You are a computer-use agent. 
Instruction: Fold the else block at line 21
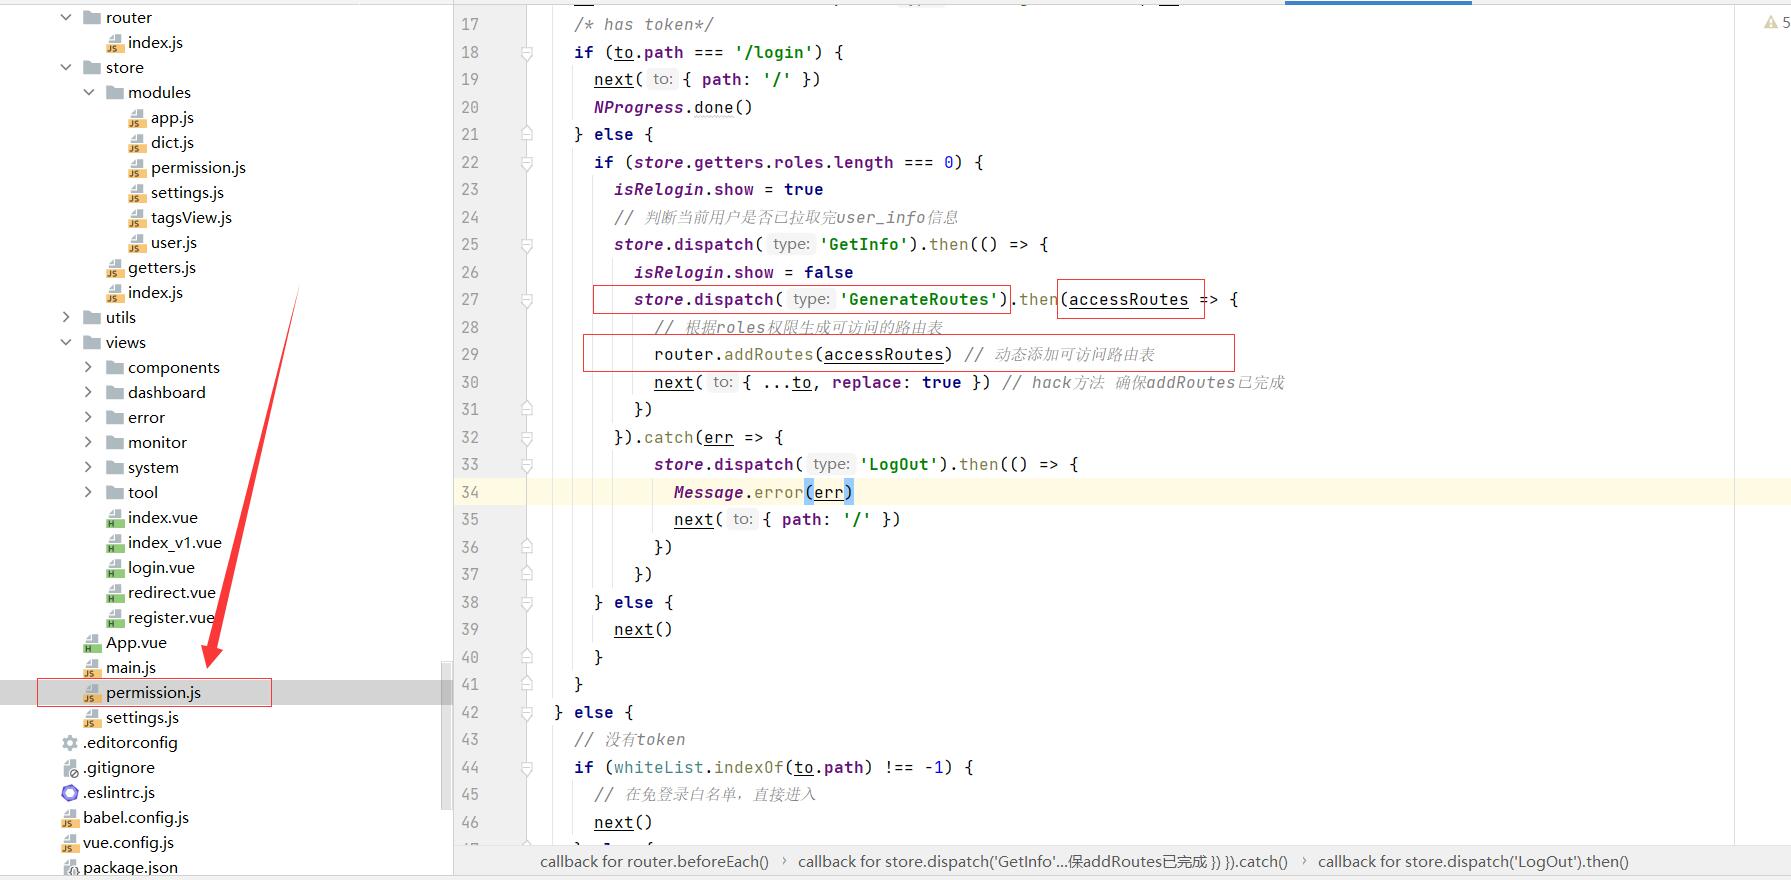pos(527,134)
